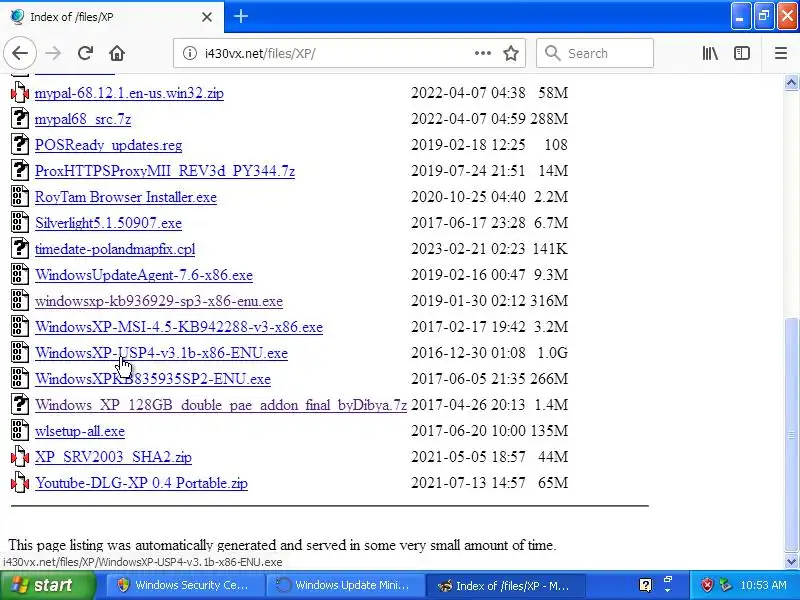The image size is (800, 600).
Task: Download mypal-68.12.1.en-us.win32.zip
Action: [129, 93]
